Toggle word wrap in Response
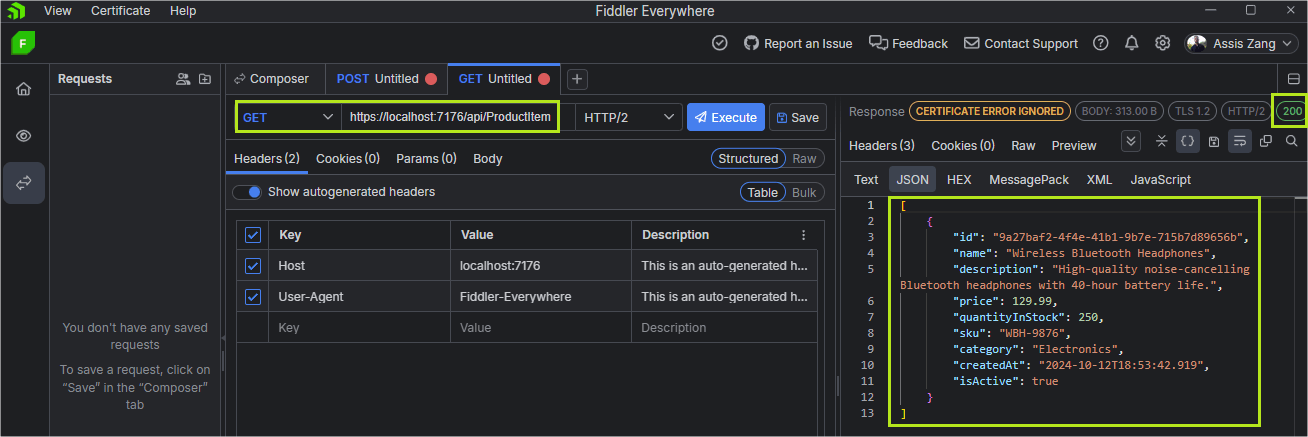1308x437 pixels. coord(1240,141)
